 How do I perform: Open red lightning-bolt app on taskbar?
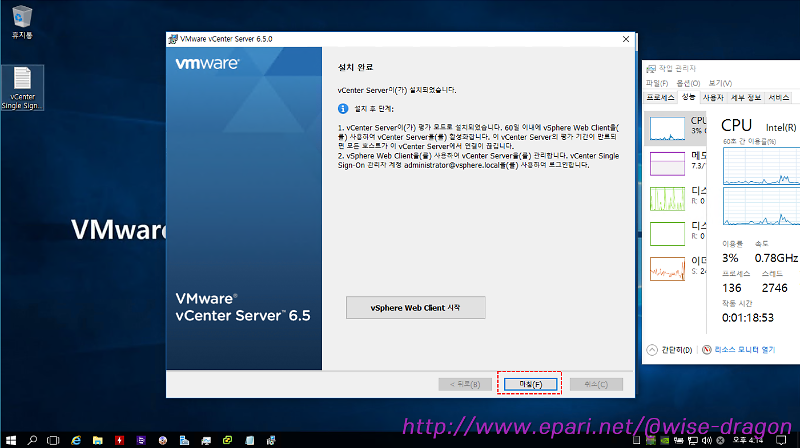click(x=119, y=440)
